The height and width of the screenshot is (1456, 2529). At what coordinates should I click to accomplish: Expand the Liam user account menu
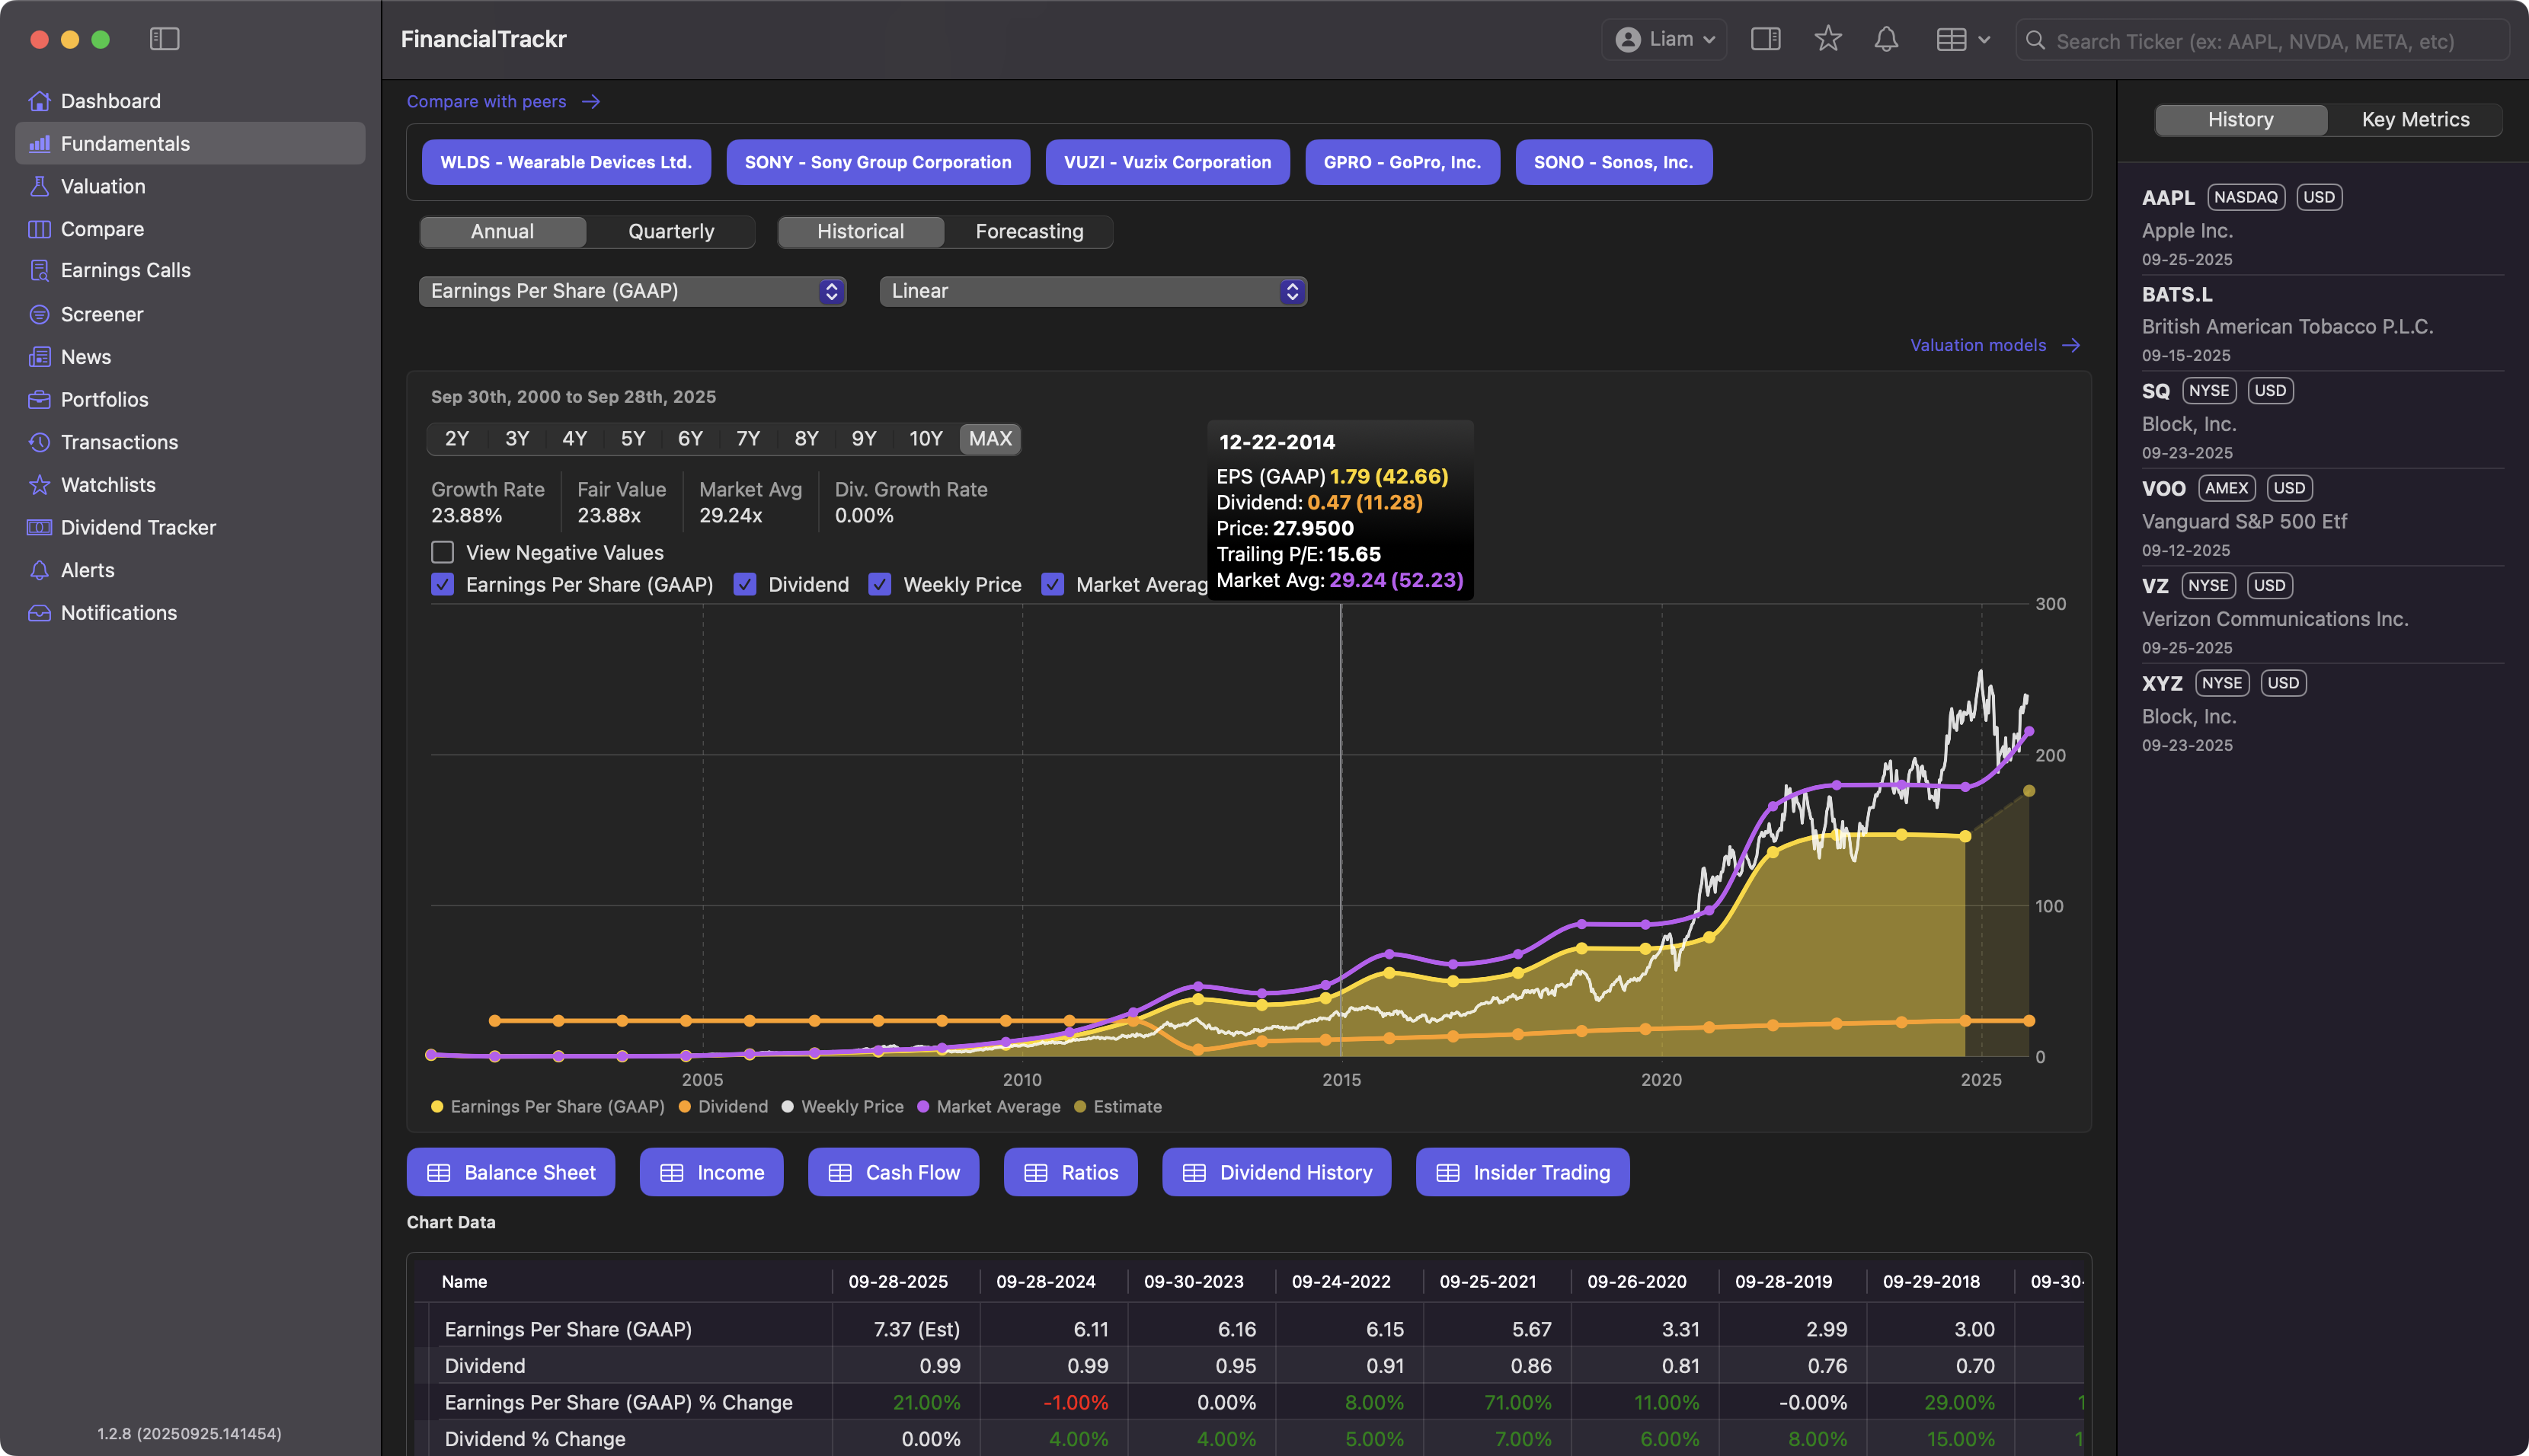tap(1664, 39)
